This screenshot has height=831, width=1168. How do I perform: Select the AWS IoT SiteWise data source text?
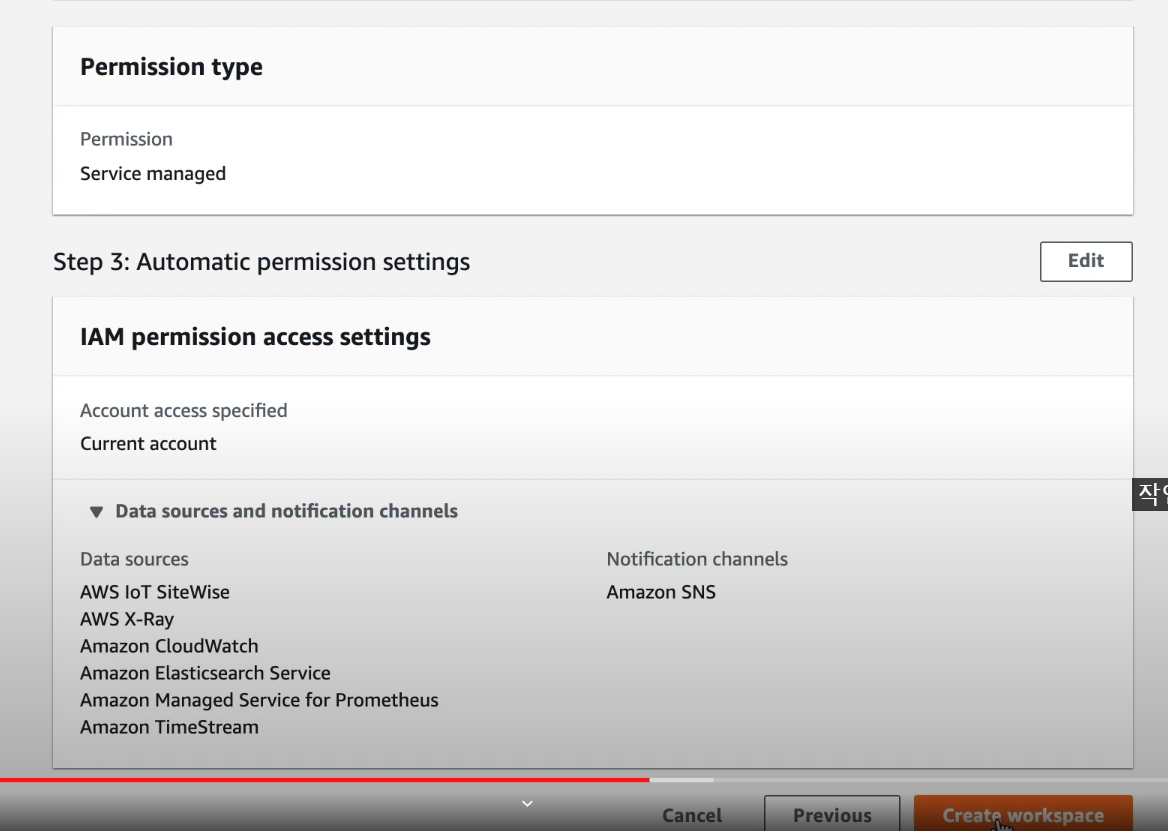(155, 592)
